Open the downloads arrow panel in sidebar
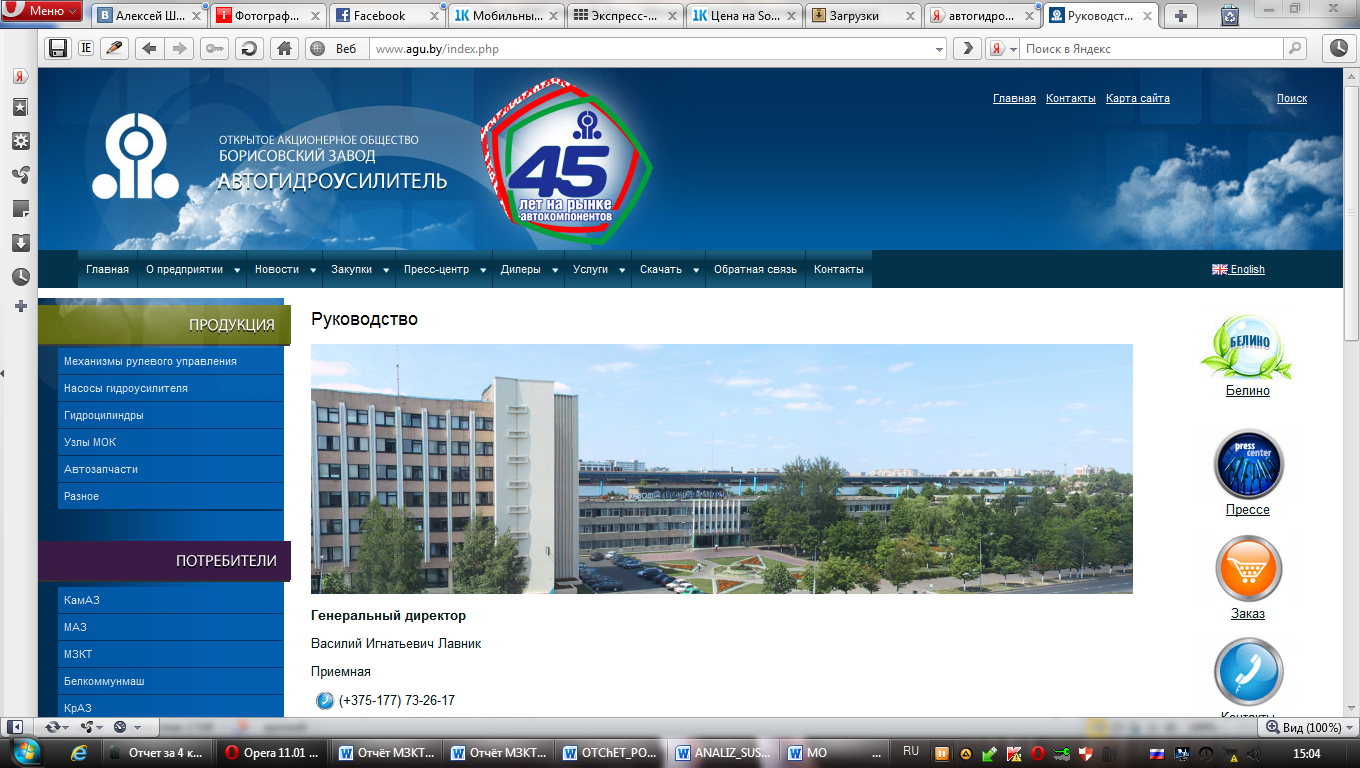Viewport: 1360px width, 768px height. coord(20,243)
